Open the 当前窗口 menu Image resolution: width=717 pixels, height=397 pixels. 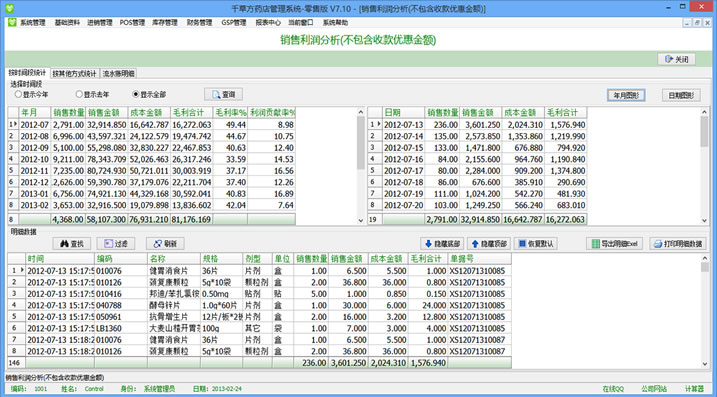[x=301, y=22]
